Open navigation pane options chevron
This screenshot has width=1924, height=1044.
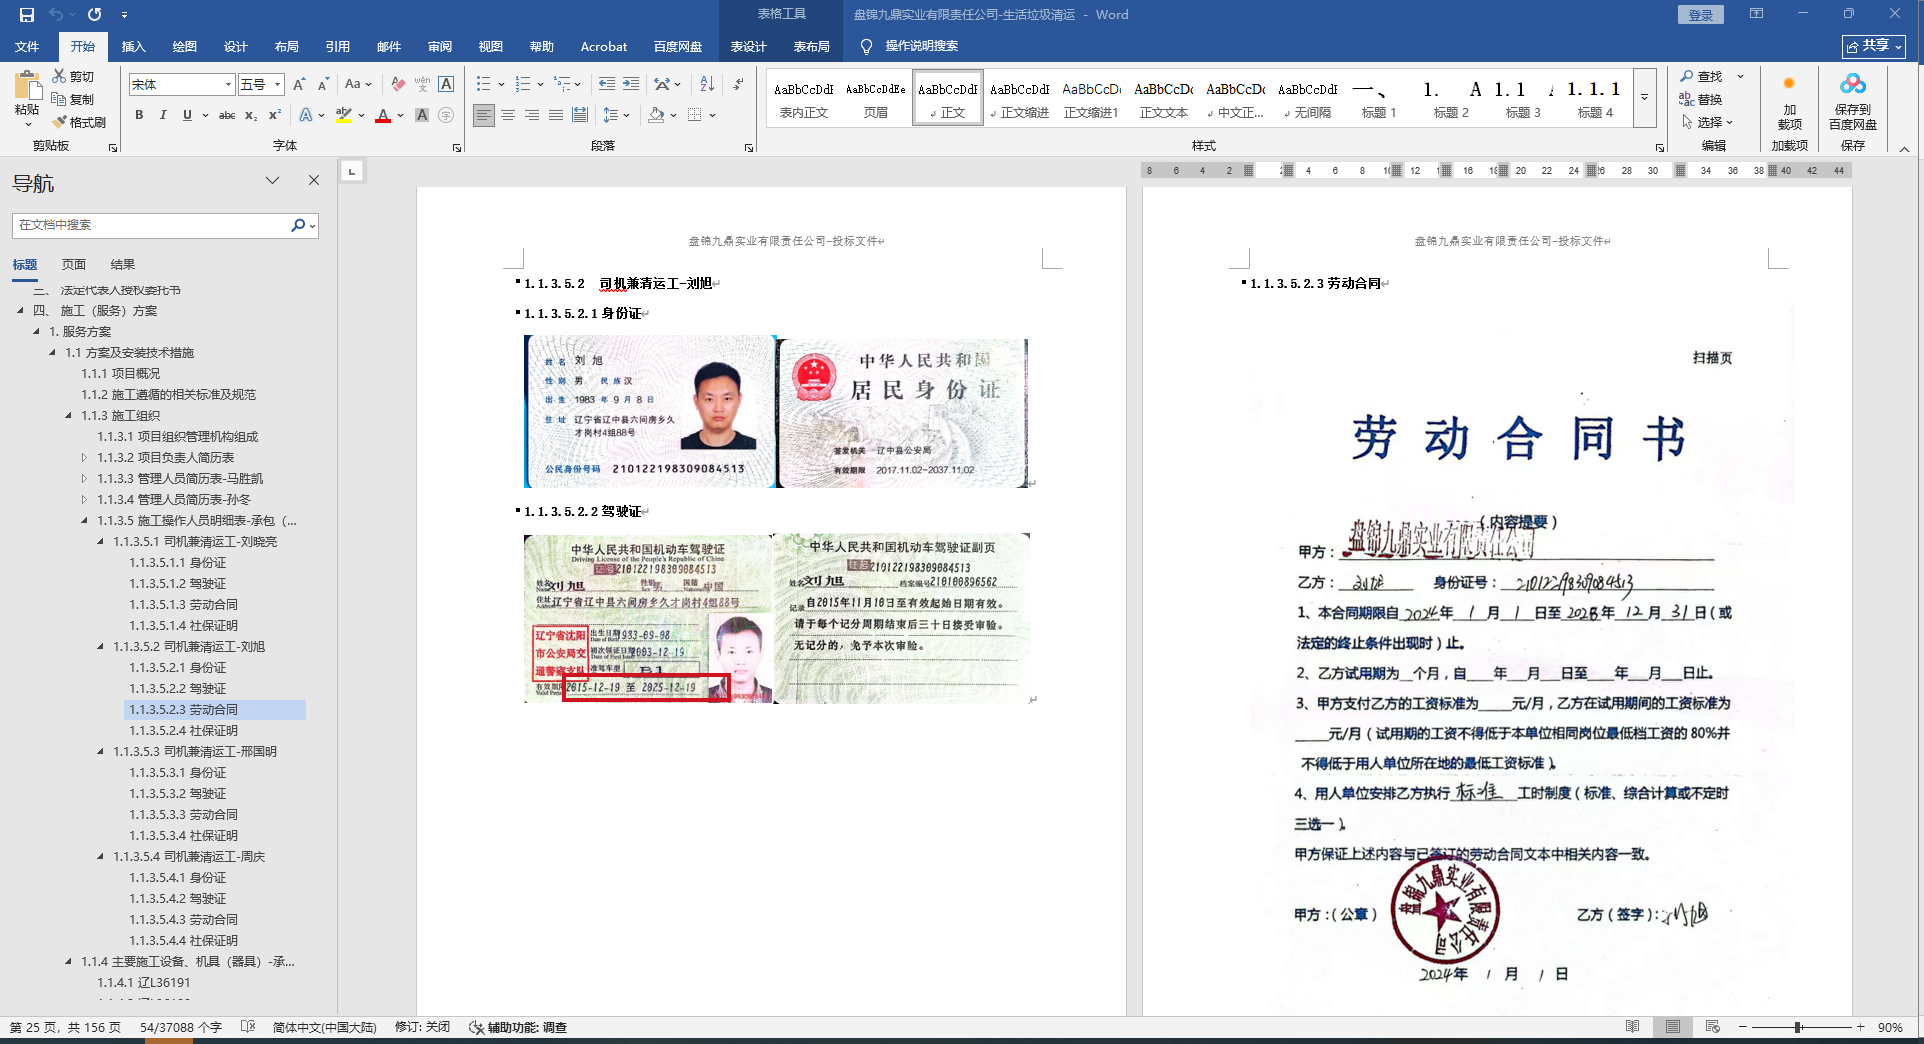pos(272,180)
